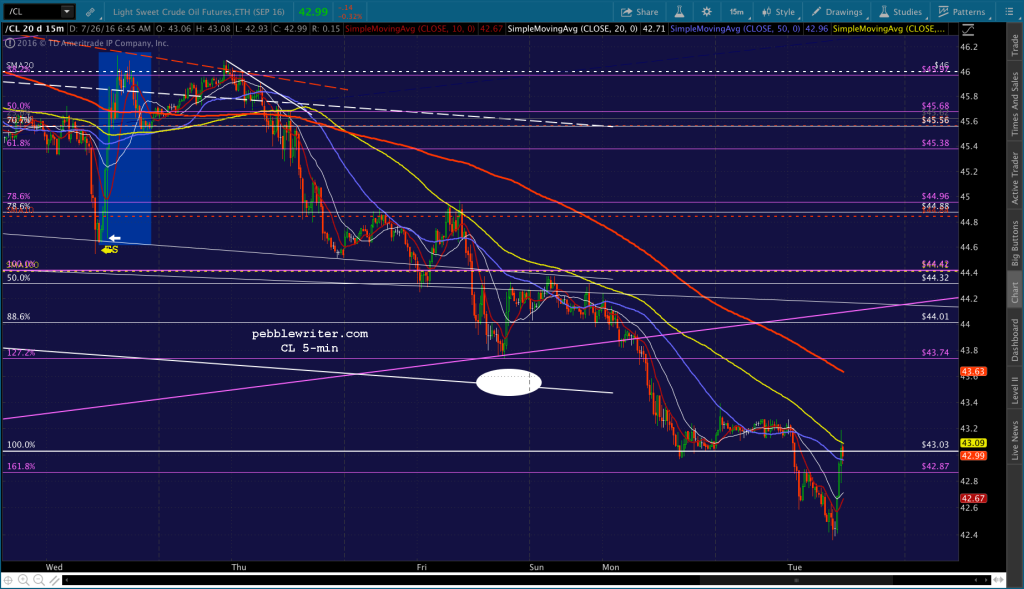Image resolution: width=1024 pixels, height=589 pixels.
Task: Open the Style menu
Action: (x=778, y=12)
